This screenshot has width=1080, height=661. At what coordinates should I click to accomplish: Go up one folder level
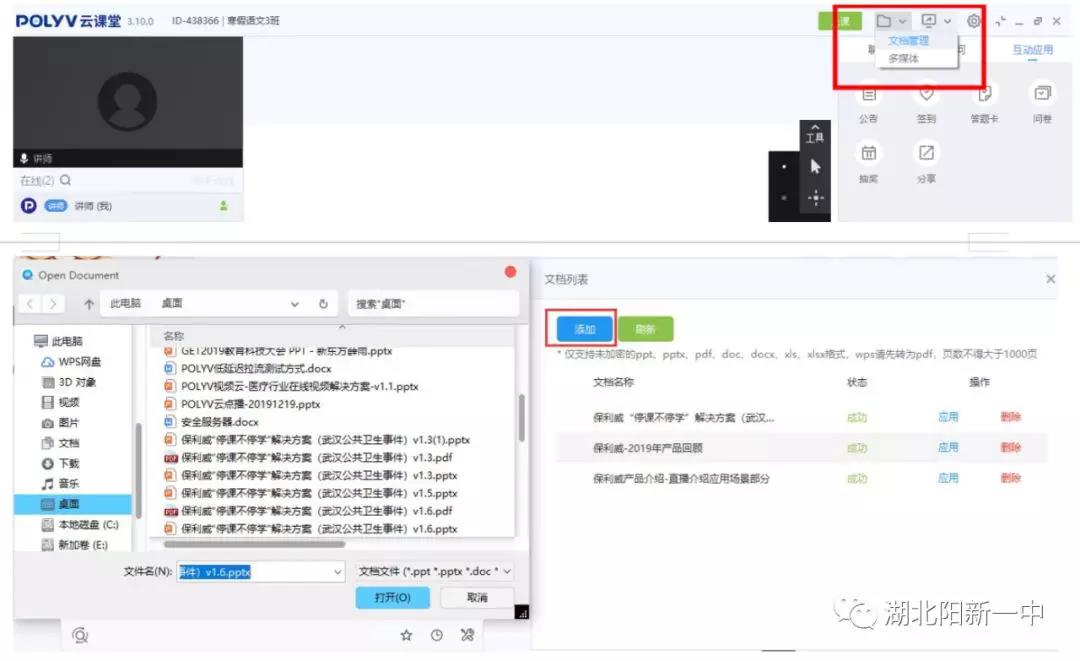89,304
